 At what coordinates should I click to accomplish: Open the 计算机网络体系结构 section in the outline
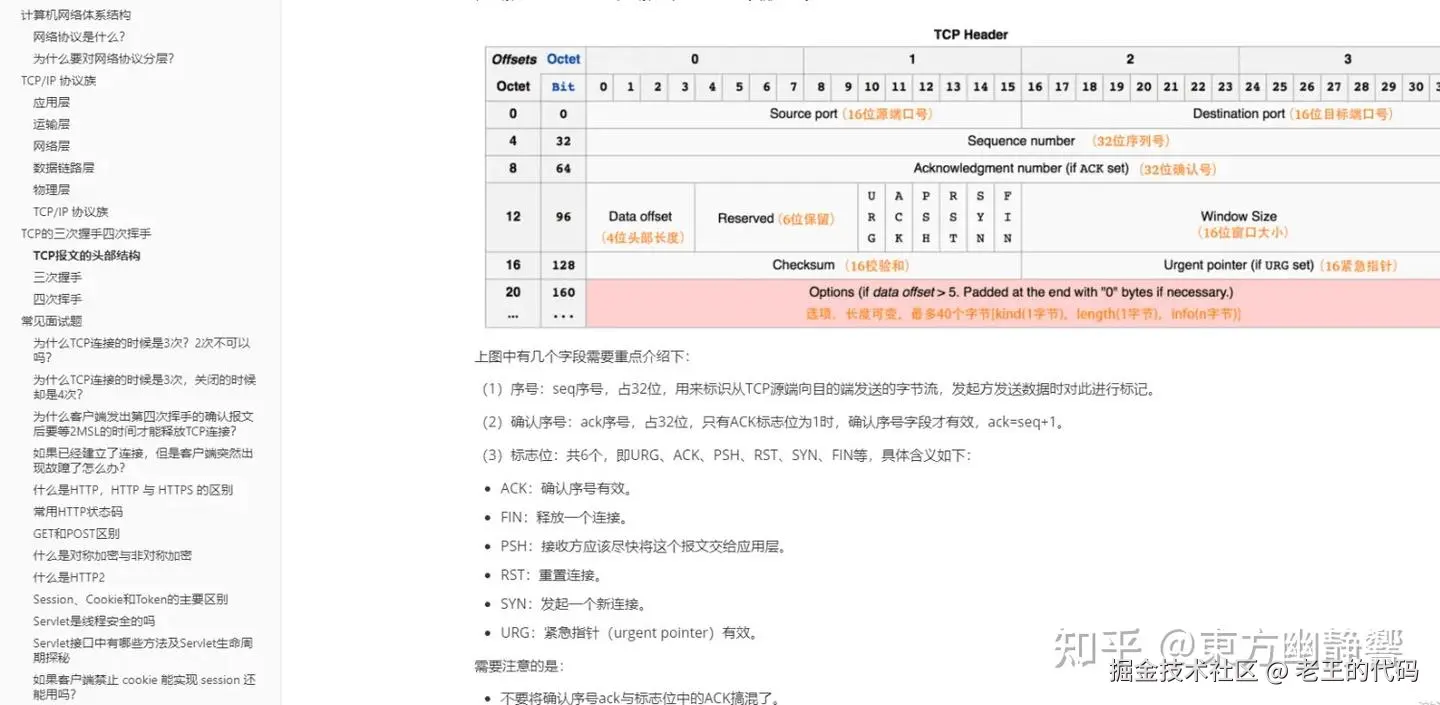tap(75, 15)
